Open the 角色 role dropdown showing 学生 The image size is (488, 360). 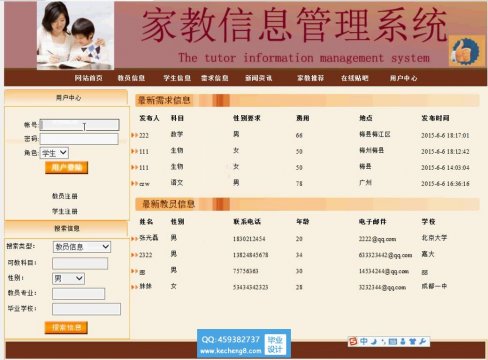tap(54, 153)
